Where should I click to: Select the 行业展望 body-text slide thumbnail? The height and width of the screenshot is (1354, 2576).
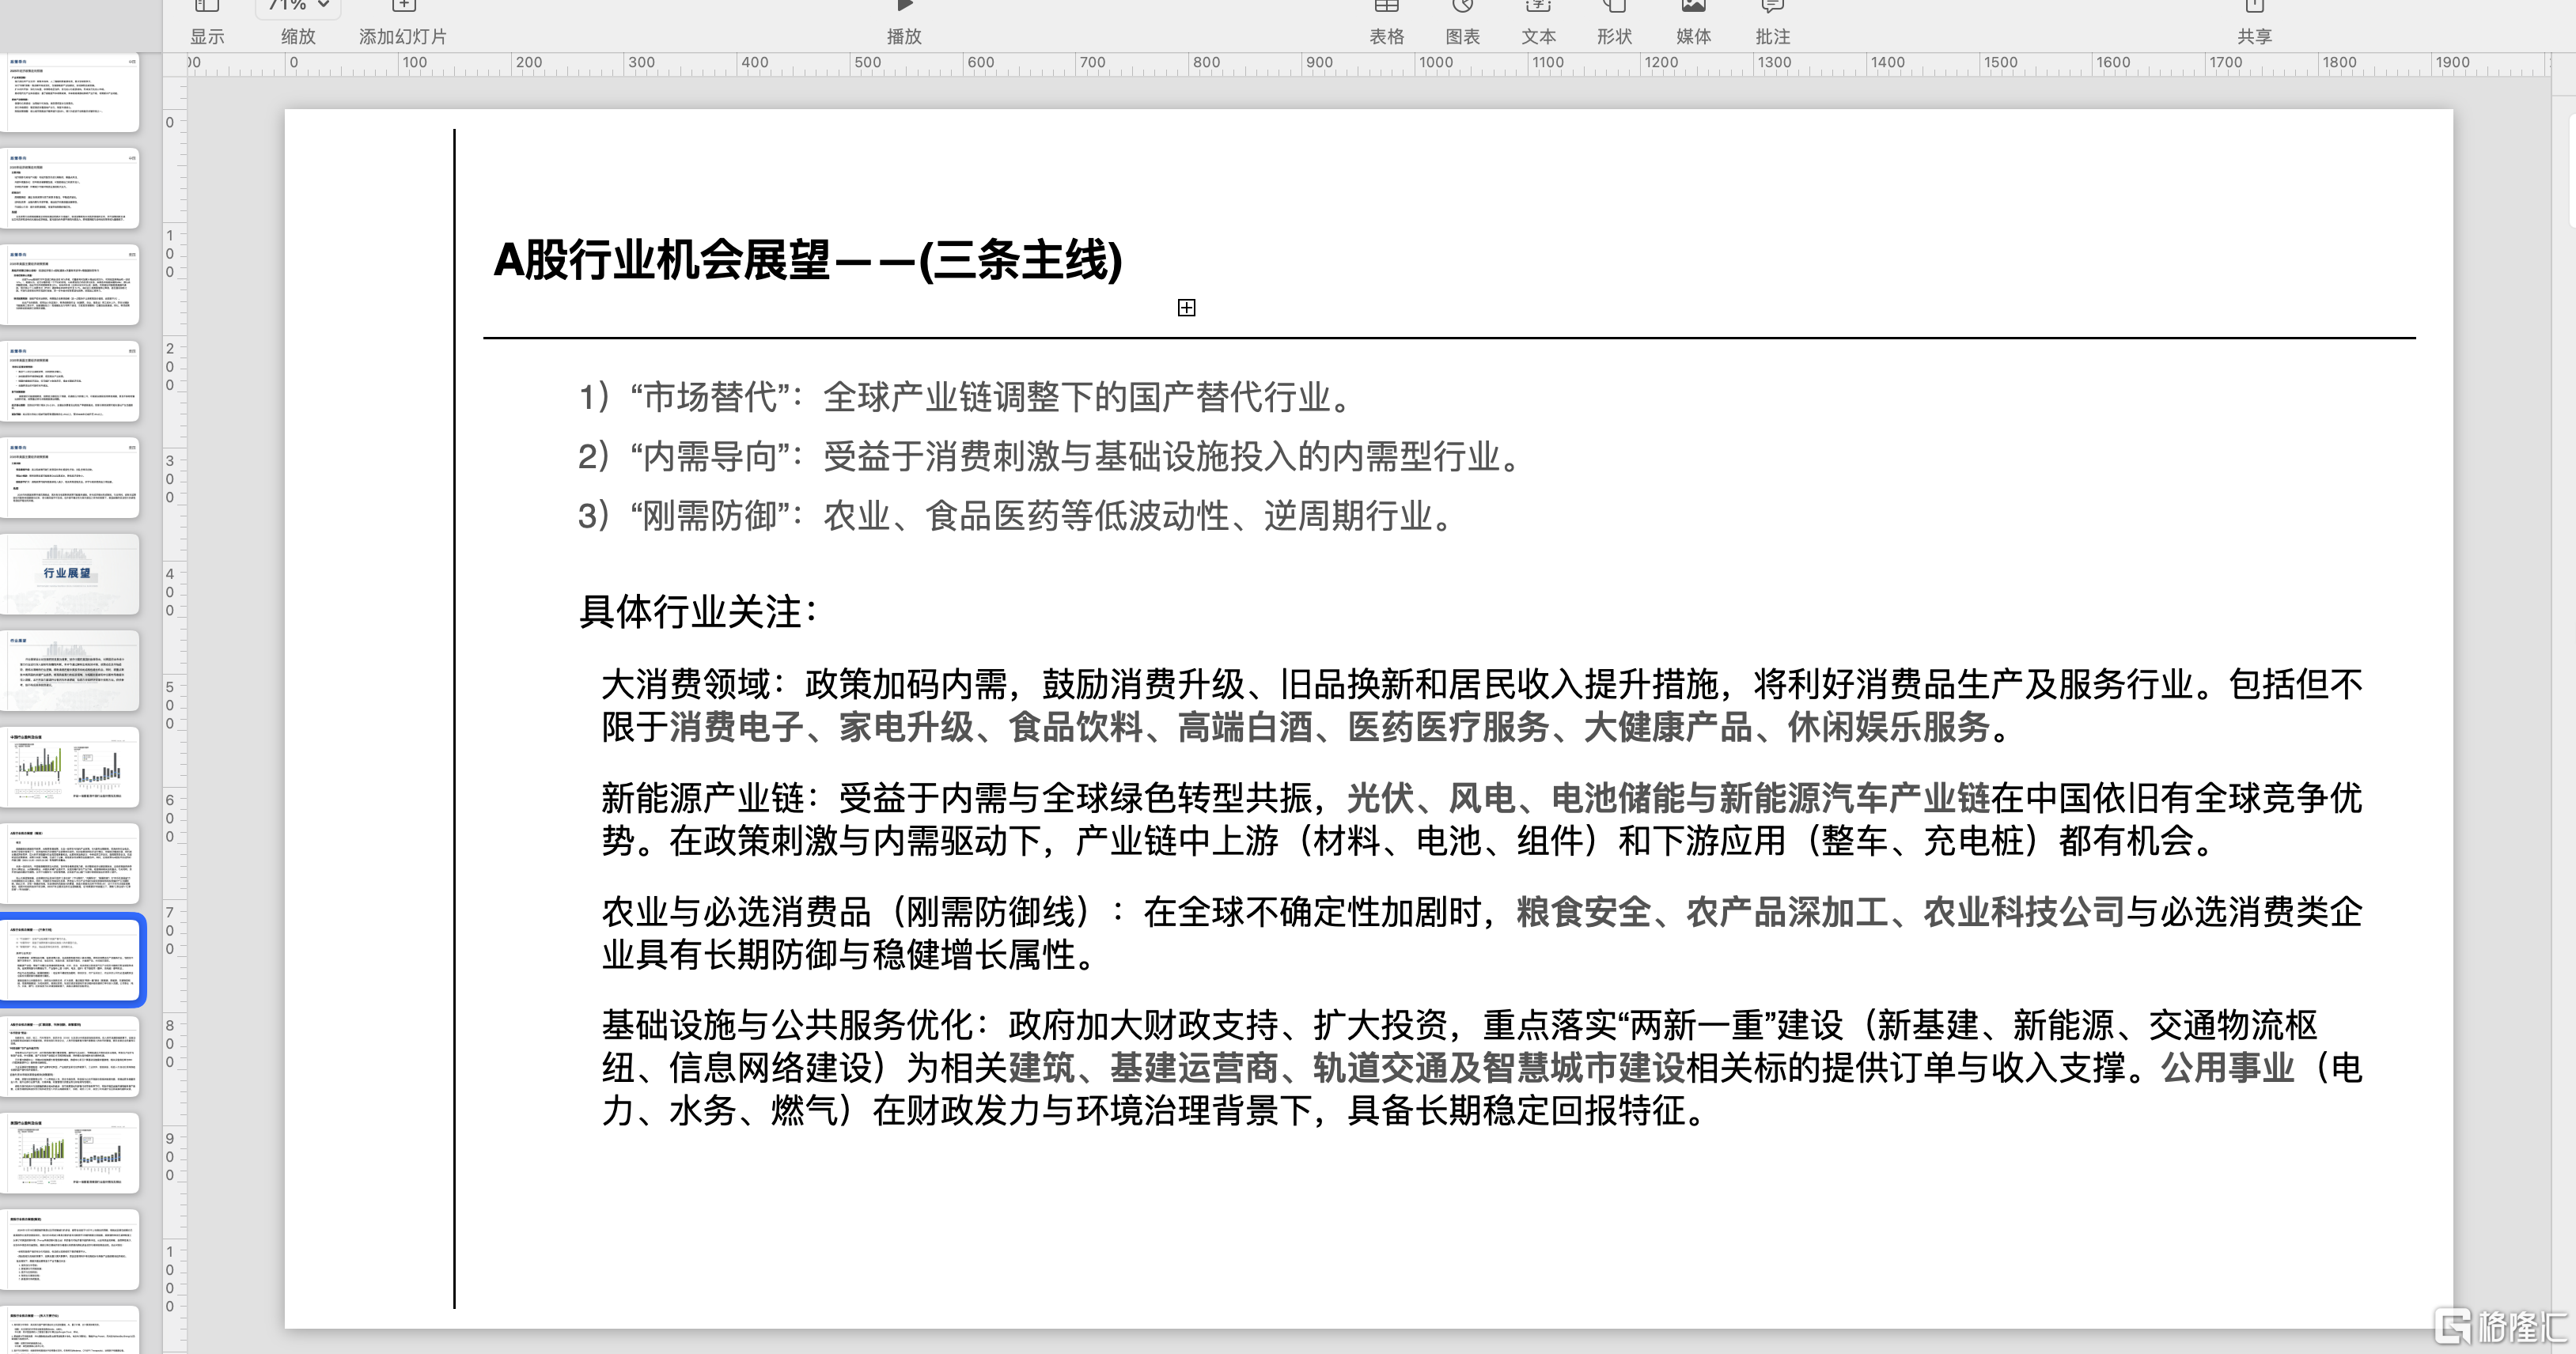[70, 670]
